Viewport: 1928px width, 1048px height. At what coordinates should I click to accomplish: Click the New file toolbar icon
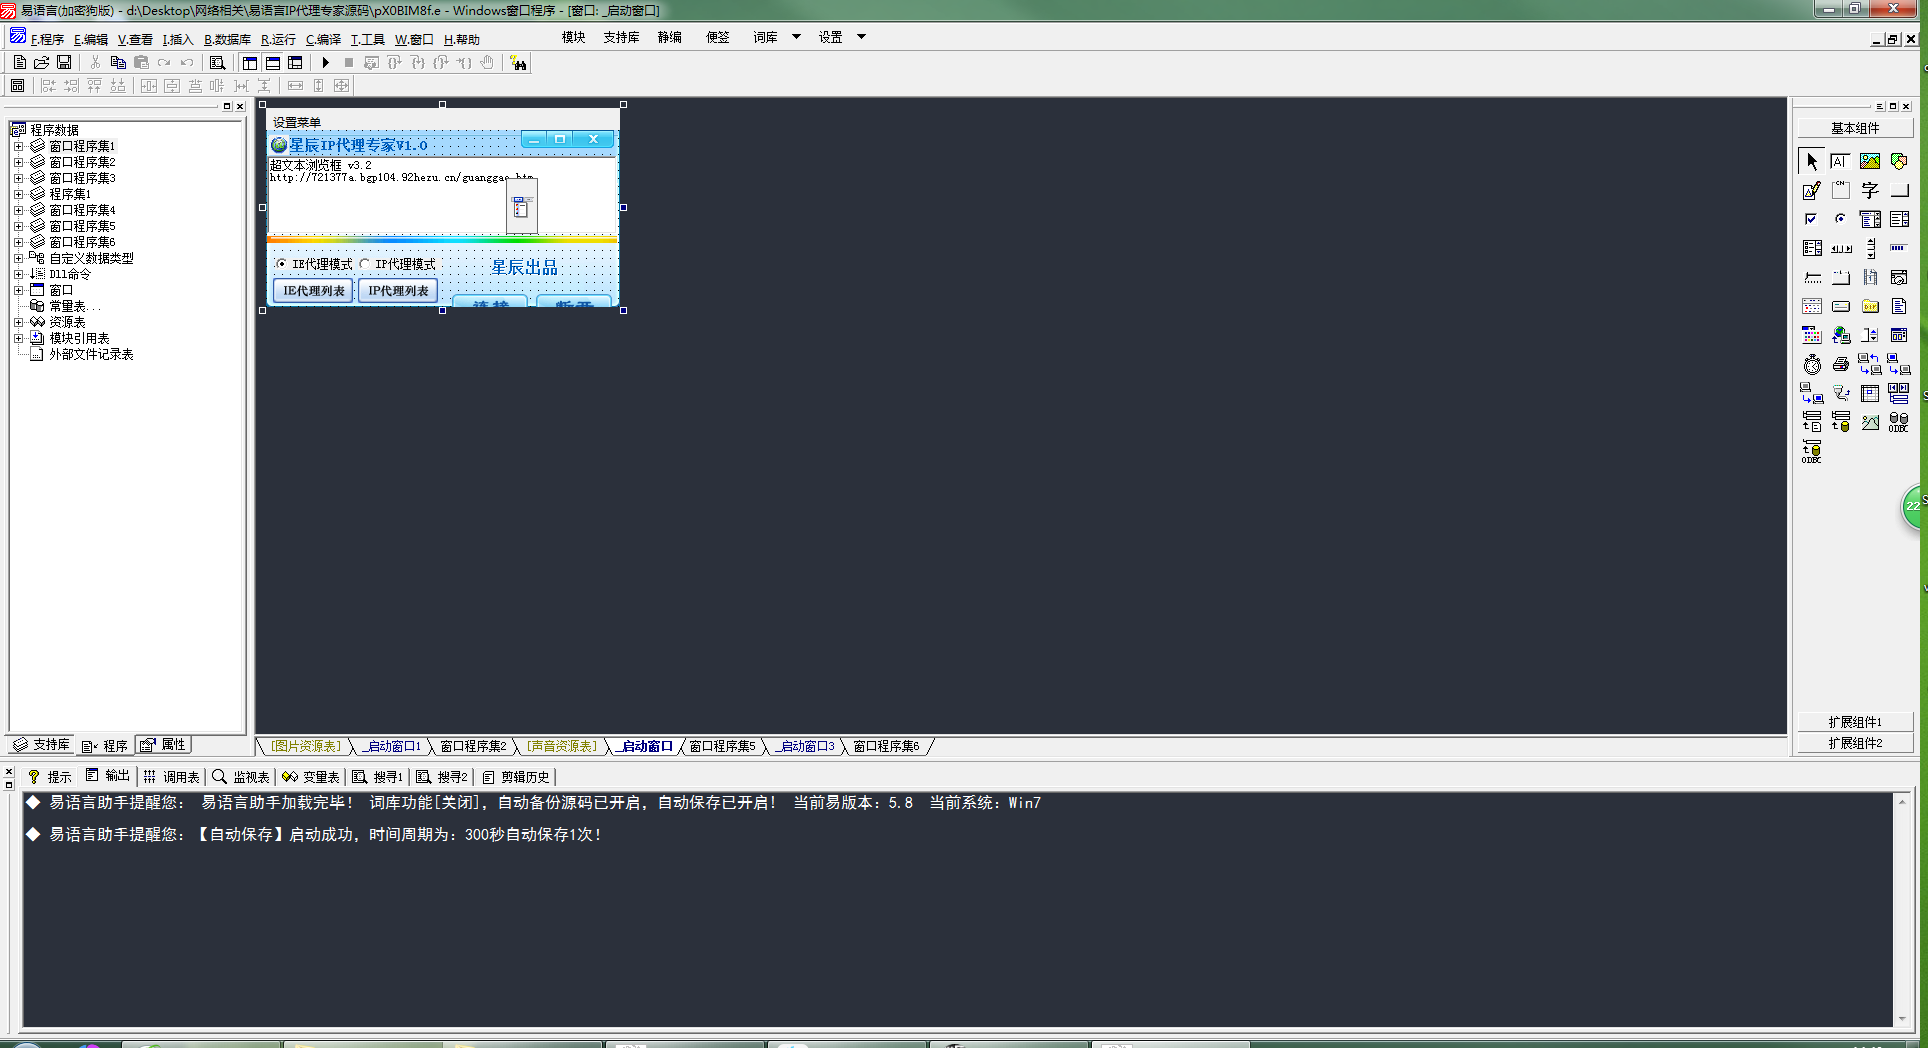19,62
